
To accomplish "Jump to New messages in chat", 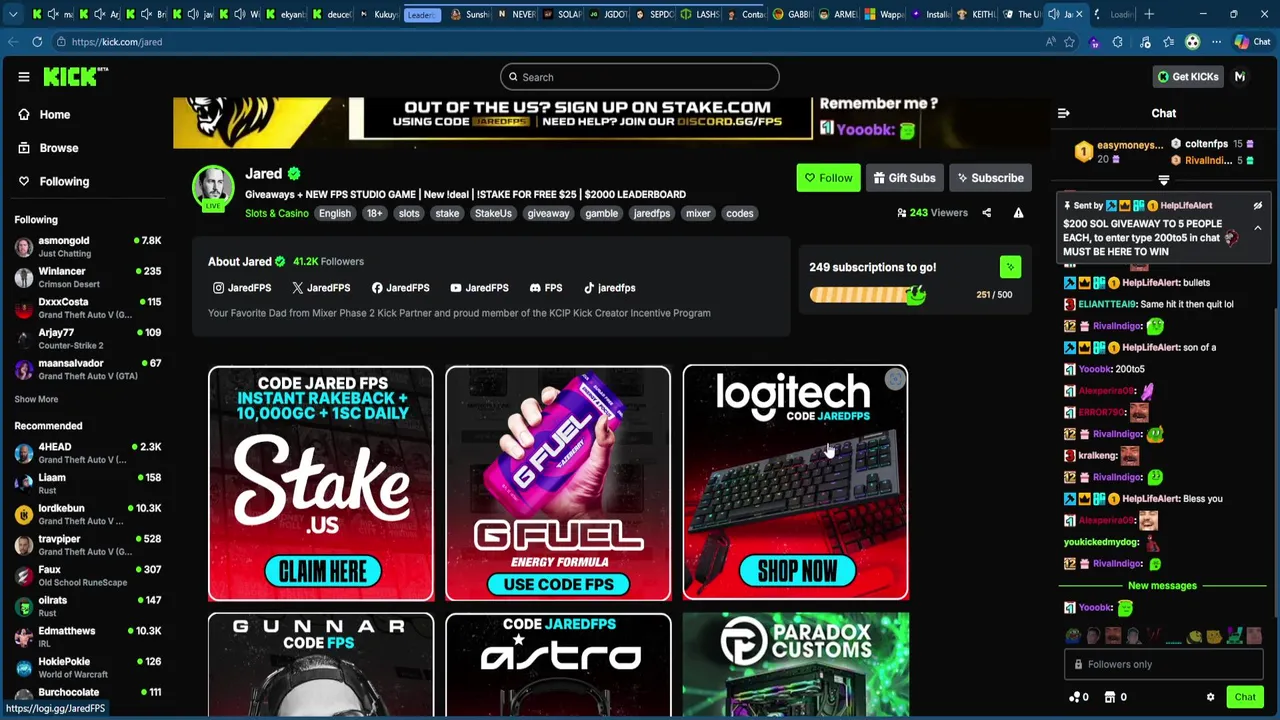I will [x=1162, y=585].
